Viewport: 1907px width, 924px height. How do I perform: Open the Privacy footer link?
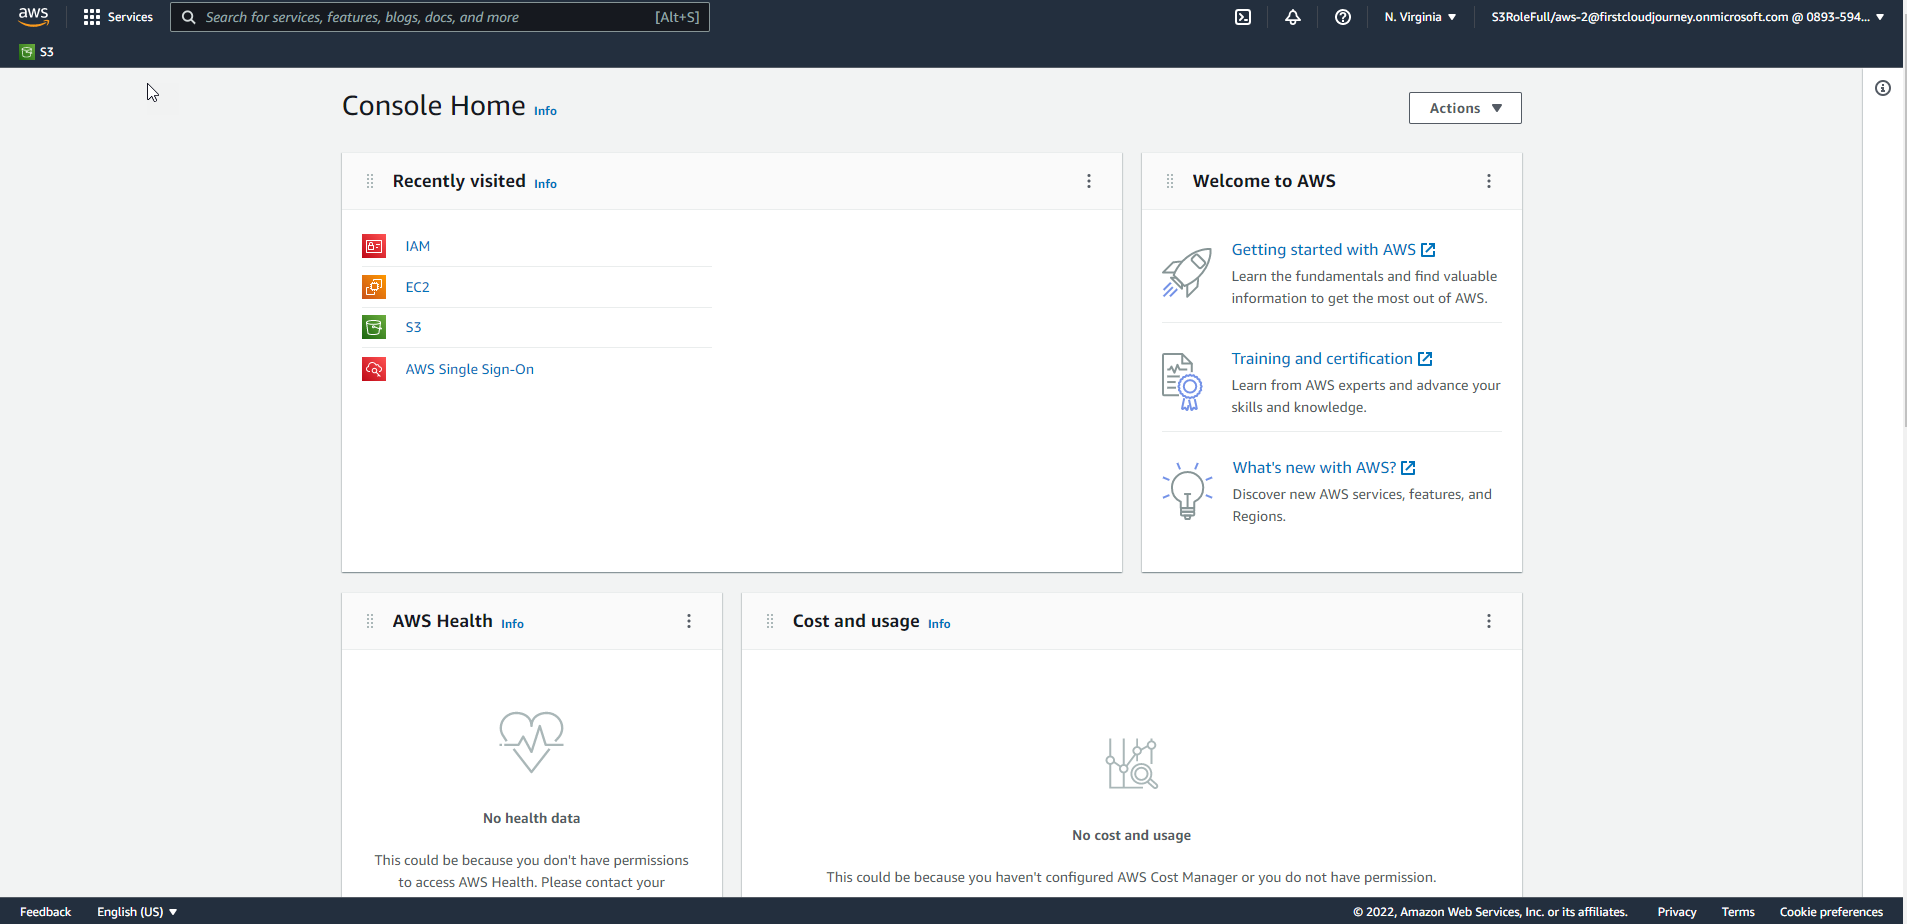click(1677, 912)
